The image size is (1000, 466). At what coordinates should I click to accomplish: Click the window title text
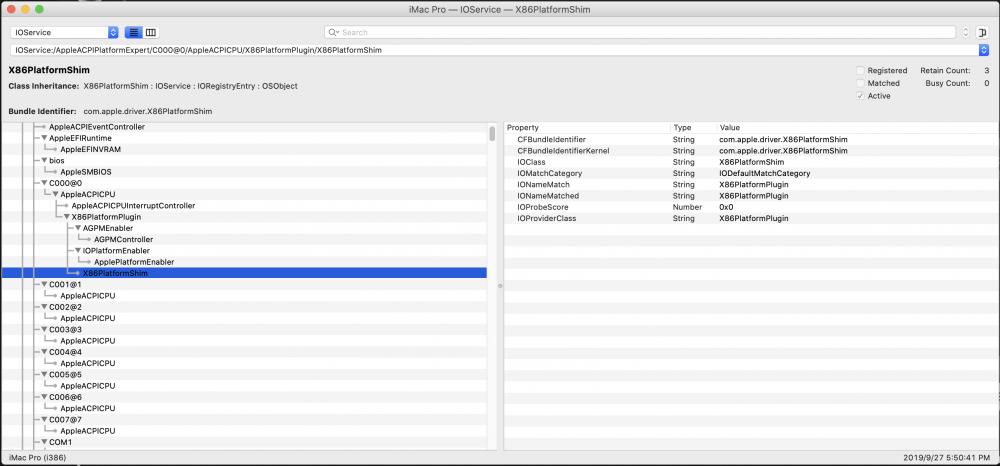[x=499, y=10]
